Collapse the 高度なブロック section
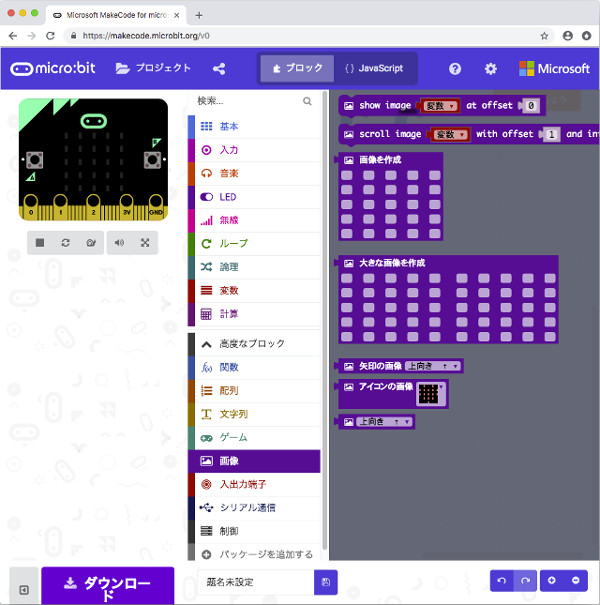The height and width of the screenshot is (605, 600). pos(254,344)
